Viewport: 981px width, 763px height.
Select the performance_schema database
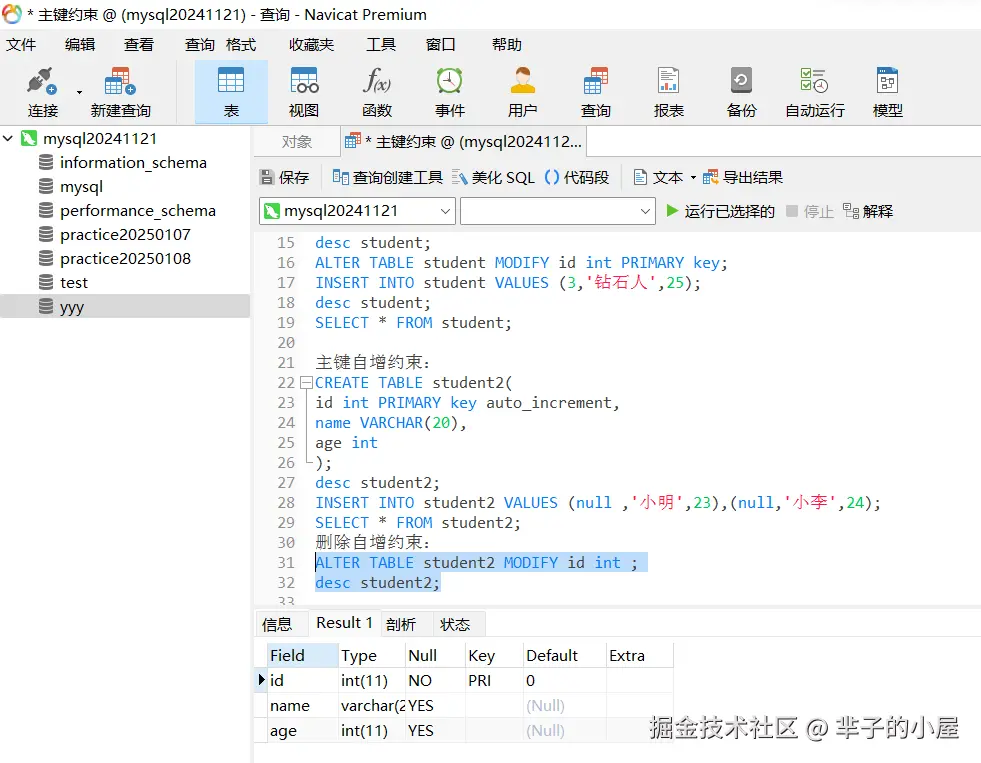138,211
